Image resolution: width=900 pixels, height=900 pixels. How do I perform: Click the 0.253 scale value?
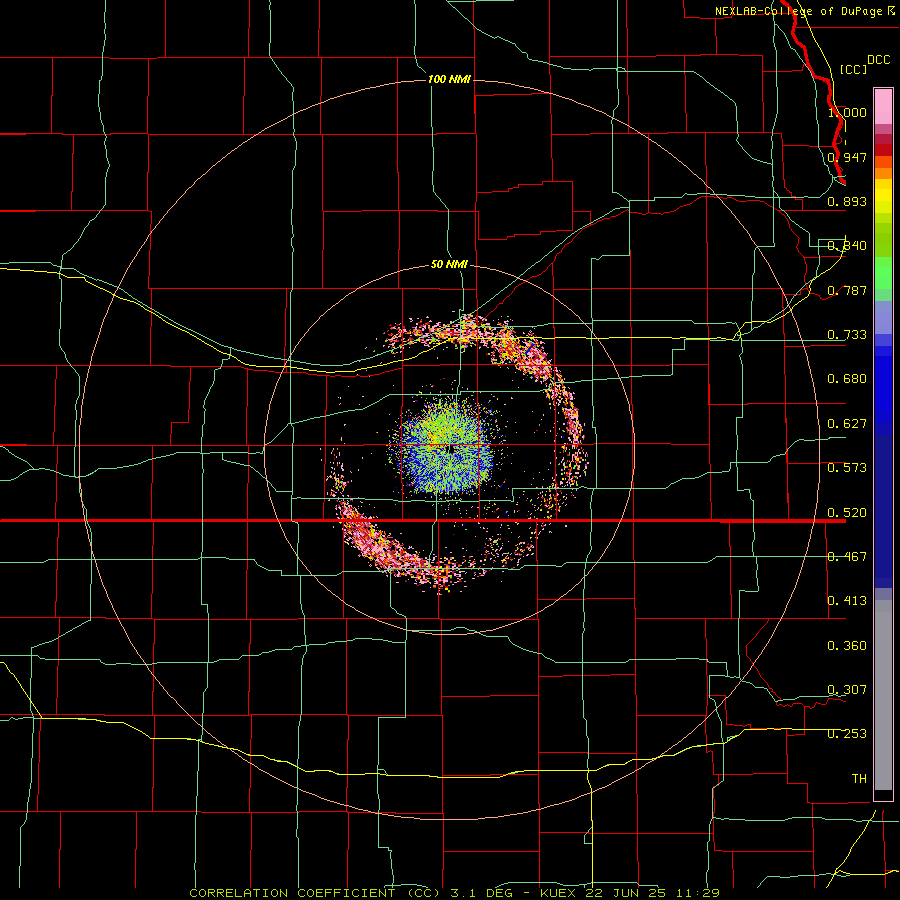pyautogui.click(x=847, y=734)
